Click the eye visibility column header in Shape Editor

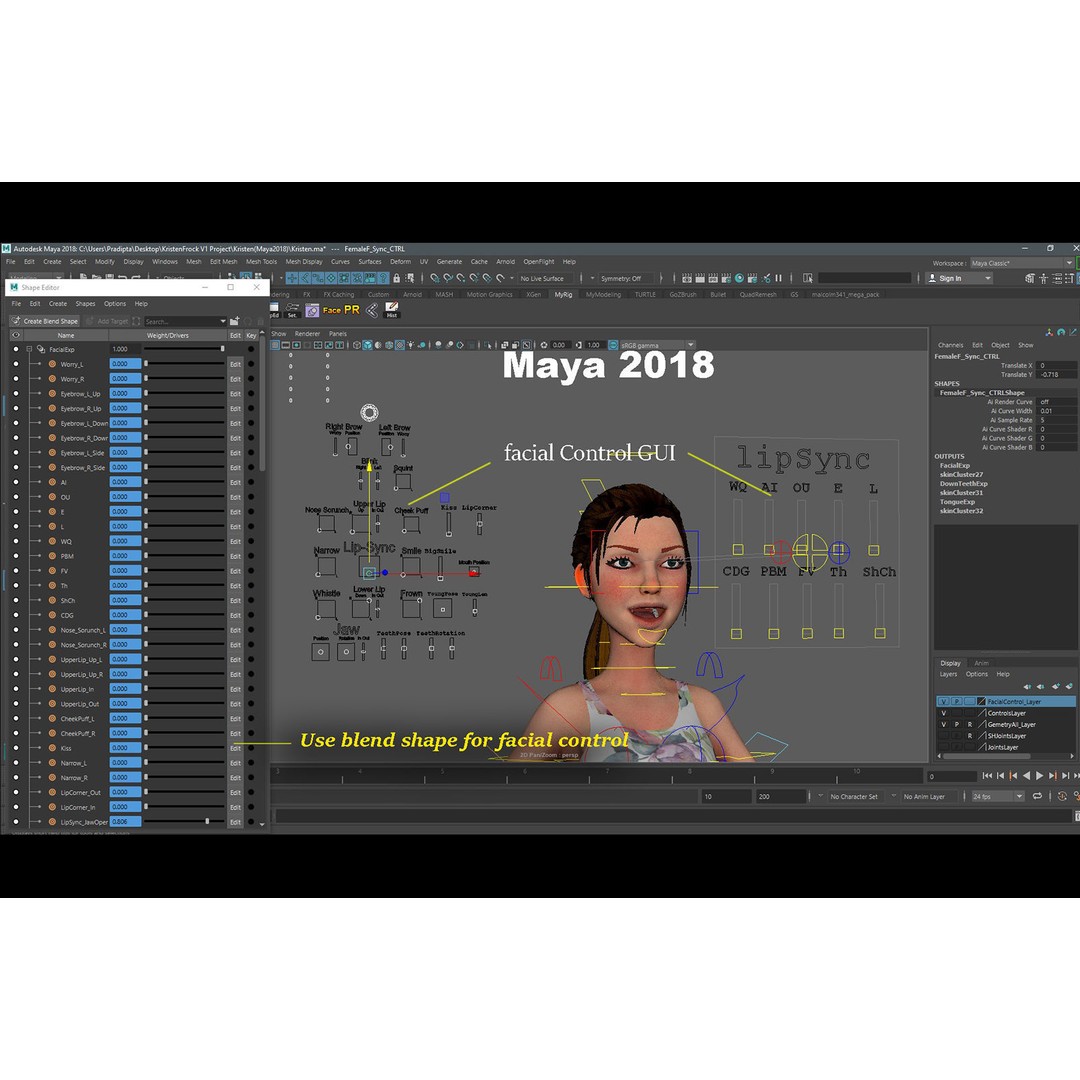coord(16,335)
